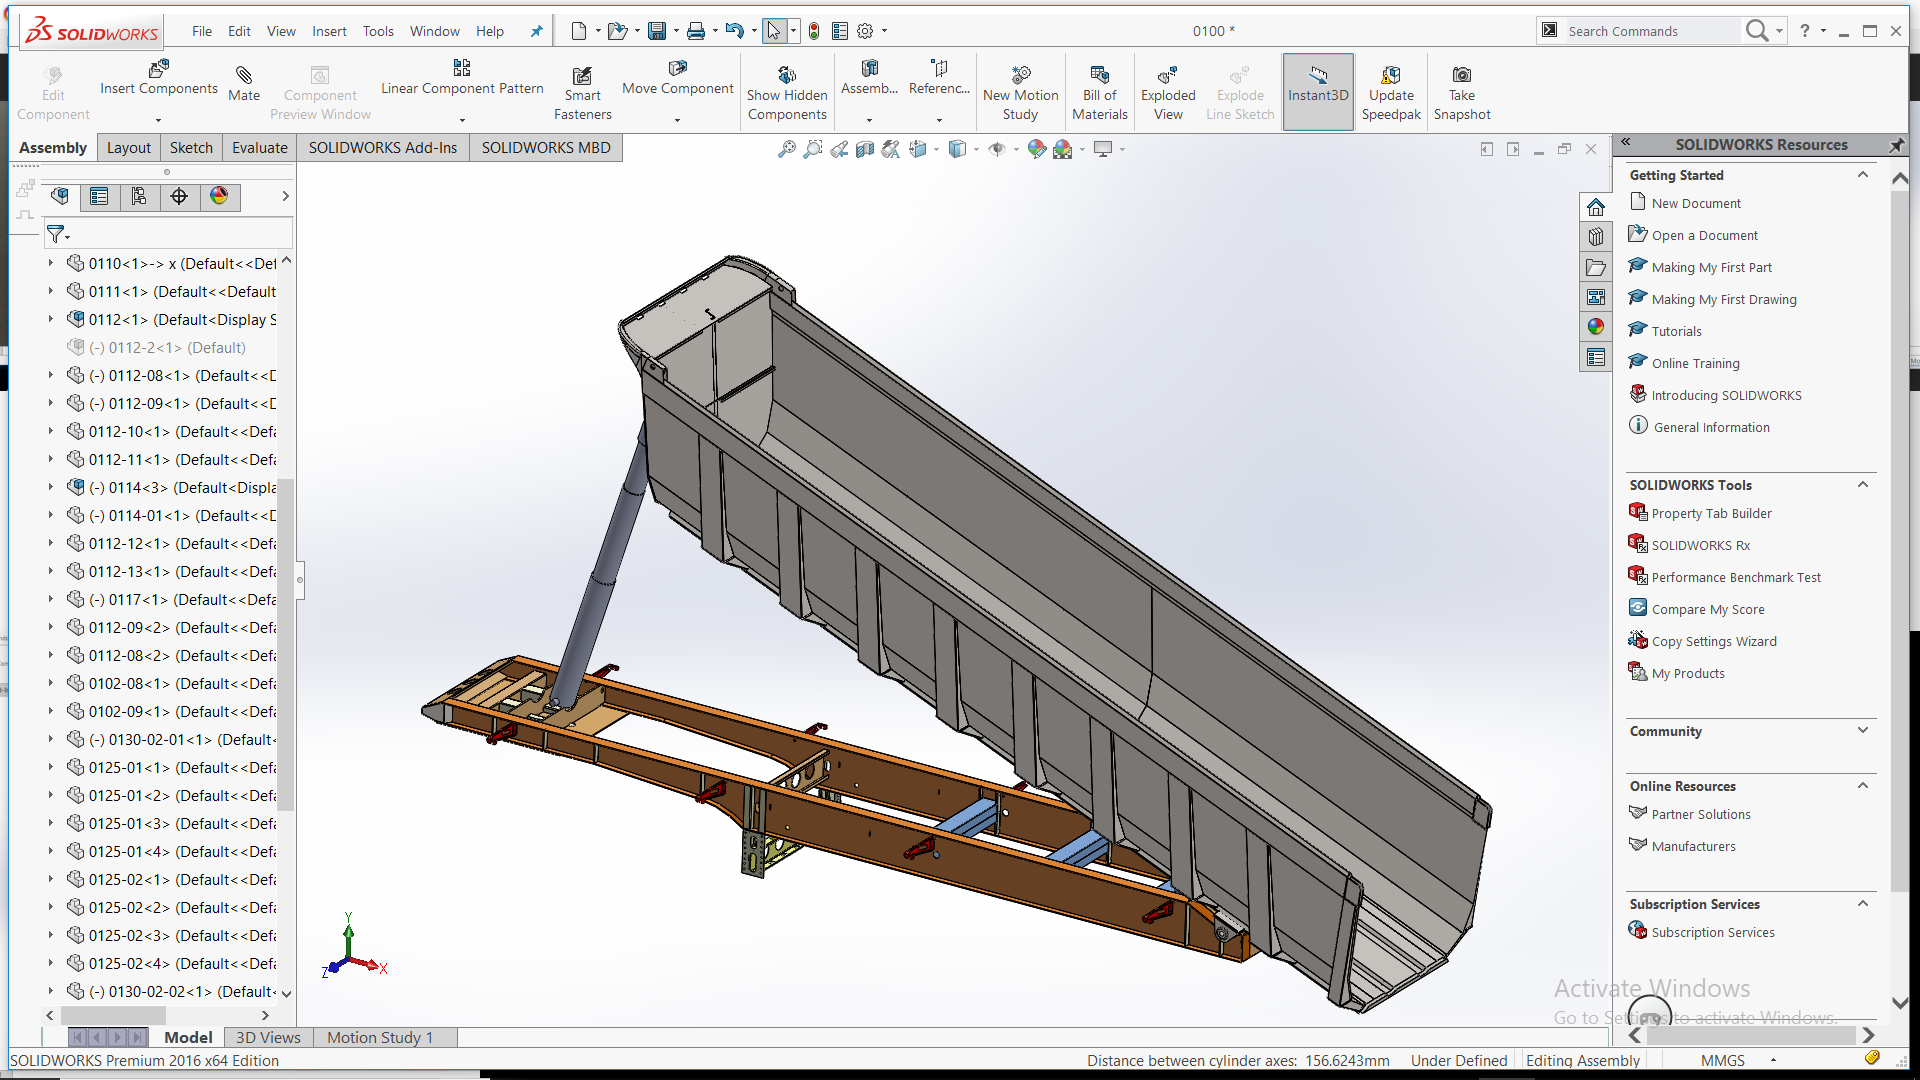
Task: Pin the SOLIDWORKS Resources task pane
Action: pyautogui.click(x=1896, y=145)
